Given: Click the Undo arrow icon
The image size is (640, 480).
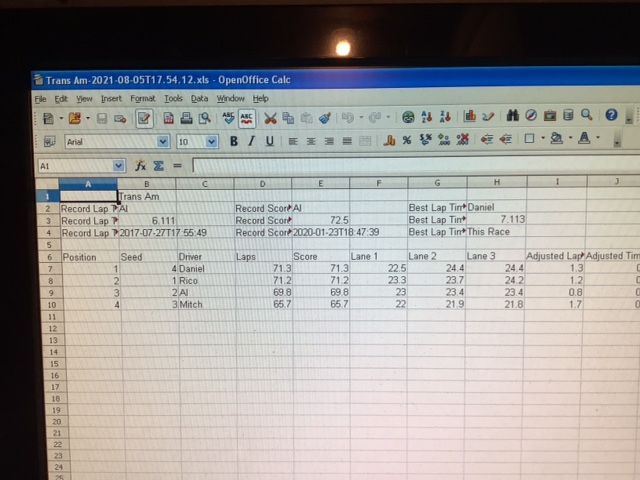Looking at the screenshot, I should pos(348,118).
